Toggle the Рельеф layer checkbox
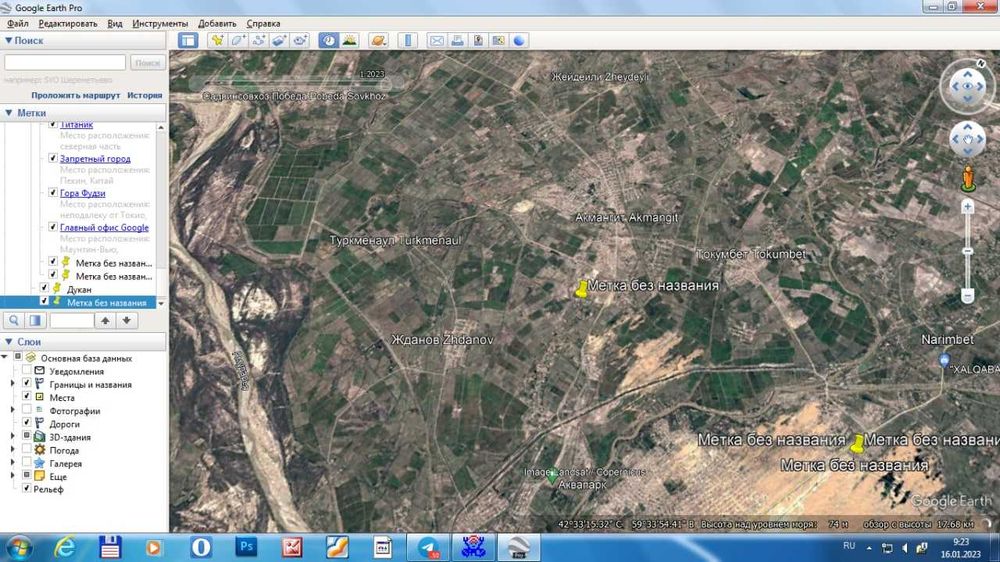The width and height of the screenshot is (1000, 562). tap(26, 488)
